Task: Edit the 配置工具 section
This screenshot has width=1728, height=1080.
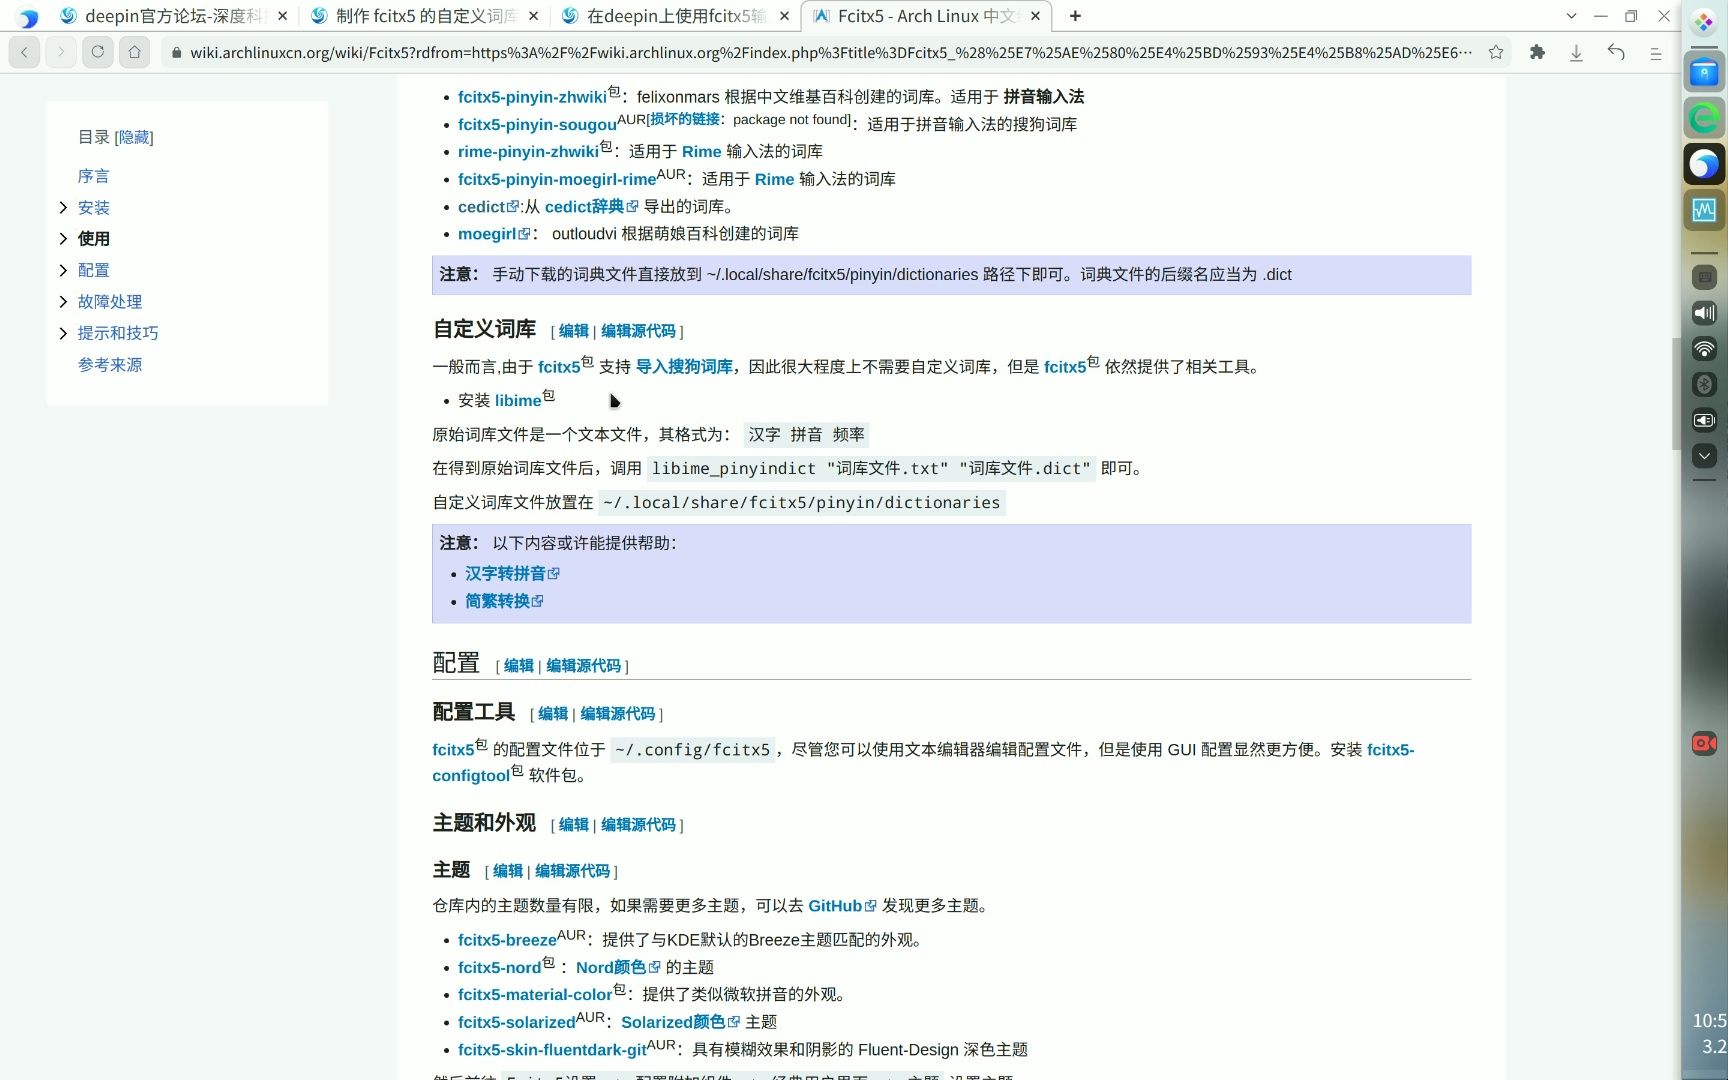Action: [x=552, y=714]
